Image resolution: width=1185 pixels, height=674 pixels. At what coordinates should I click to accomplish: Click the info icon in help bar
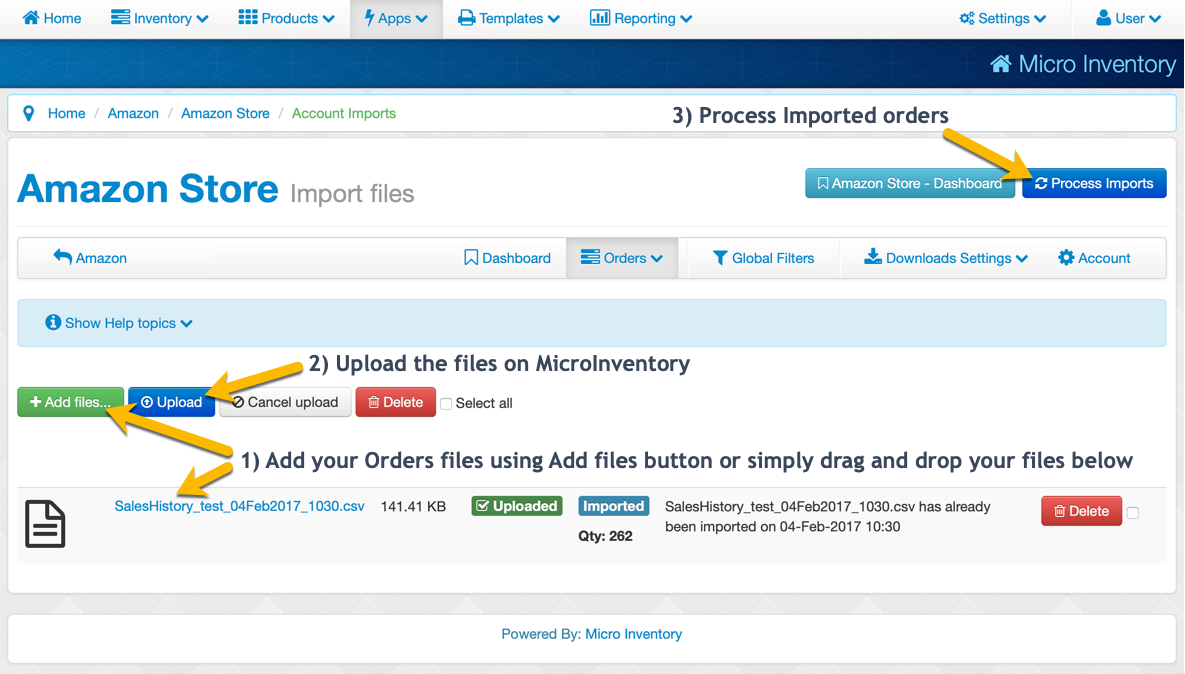point(53,323)
